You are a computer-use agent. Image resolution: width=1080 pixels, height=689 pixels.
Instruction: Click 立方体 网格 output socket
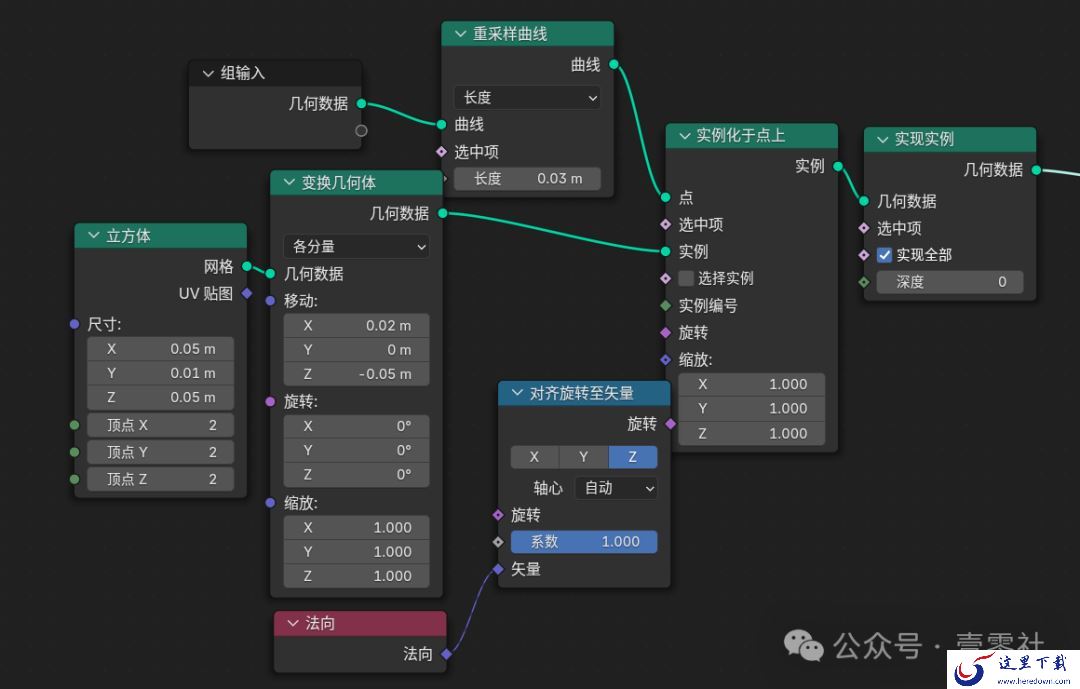coord(247,267)
